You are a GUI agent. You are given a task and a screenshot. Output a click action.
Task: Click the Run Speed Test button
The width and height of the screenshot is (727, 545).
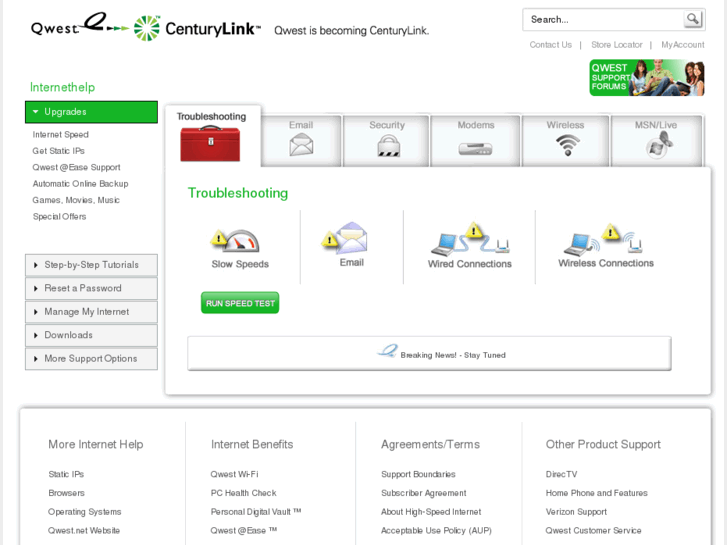[x=240, y=303]
